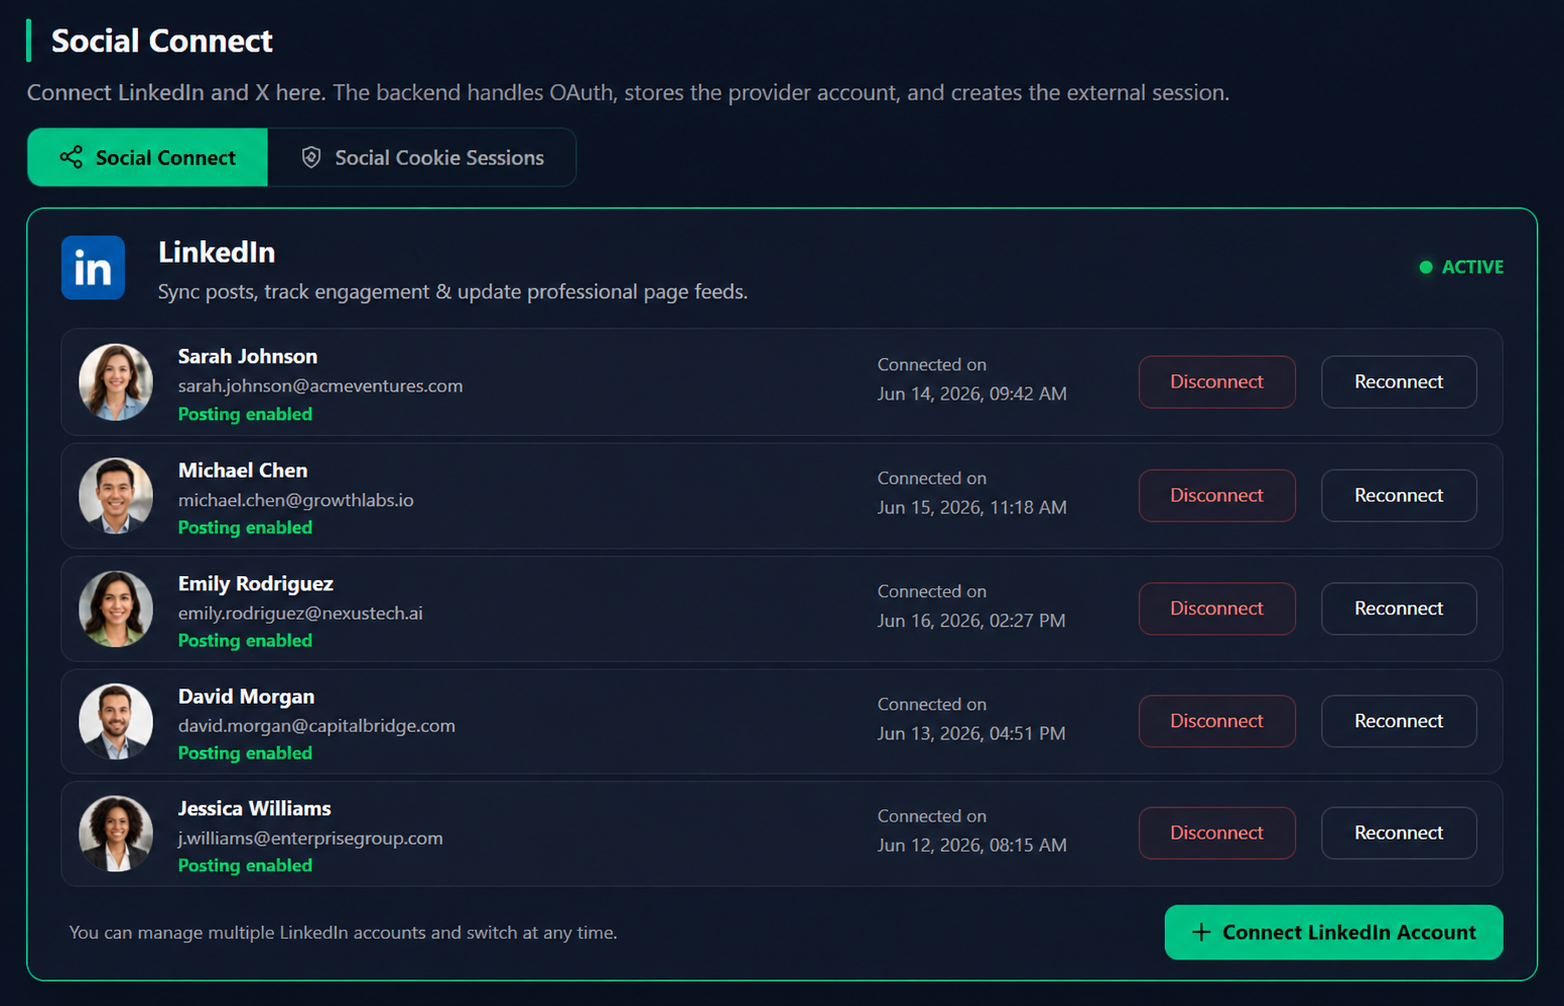1564x1006 pixels.
Task: Click the date Jun 16, 2026, 02:27 PM
Action: (x=971, y=621)
